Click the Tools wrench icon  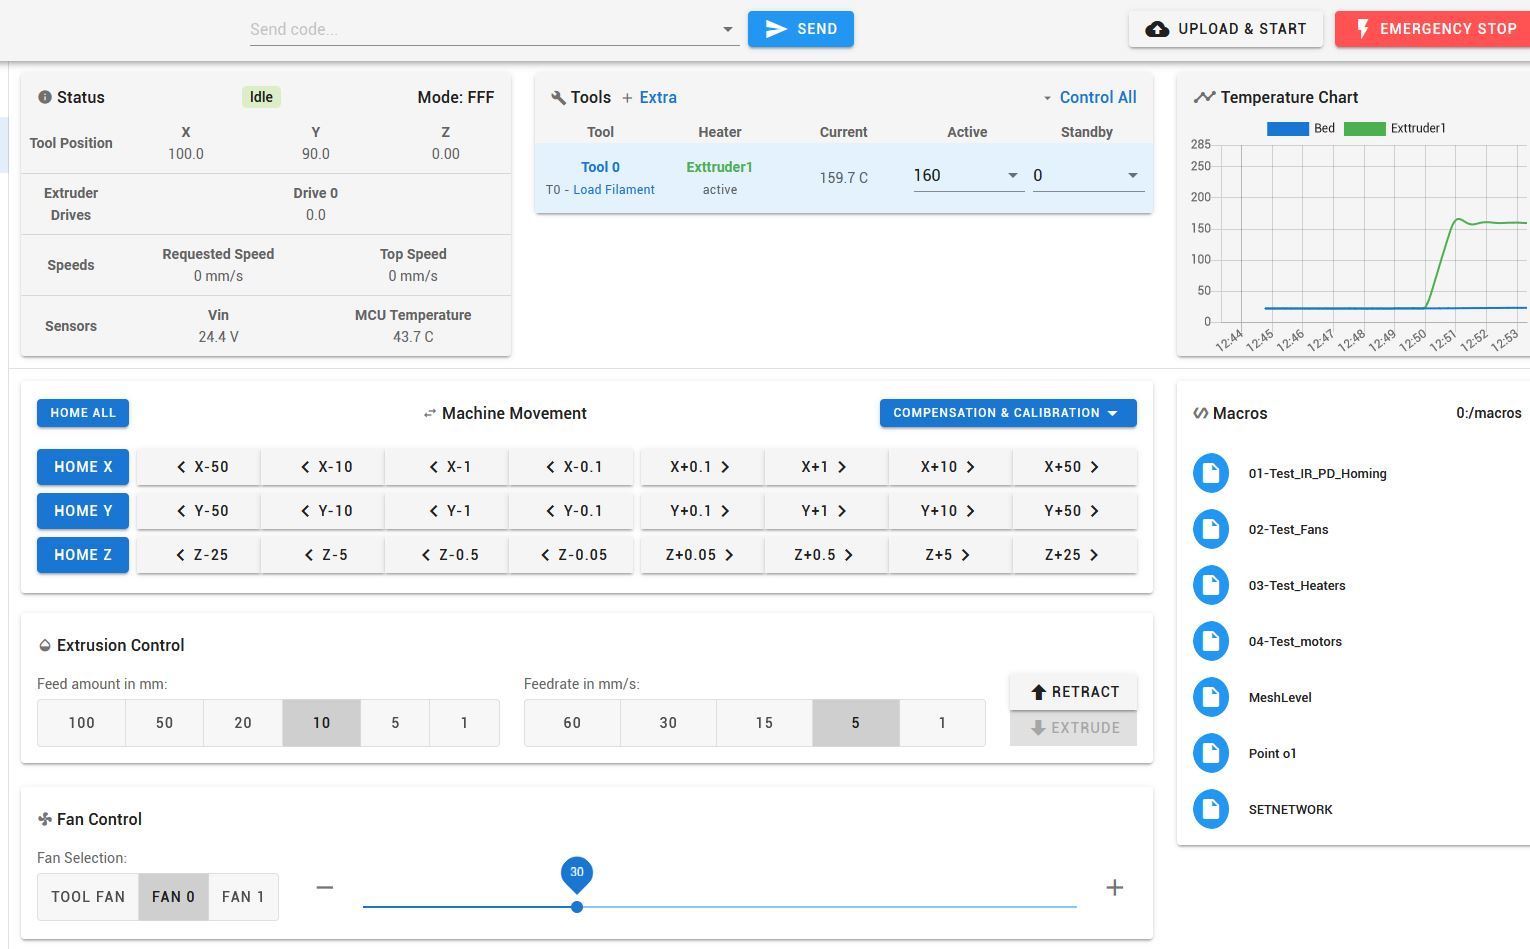tap(558, 98)
